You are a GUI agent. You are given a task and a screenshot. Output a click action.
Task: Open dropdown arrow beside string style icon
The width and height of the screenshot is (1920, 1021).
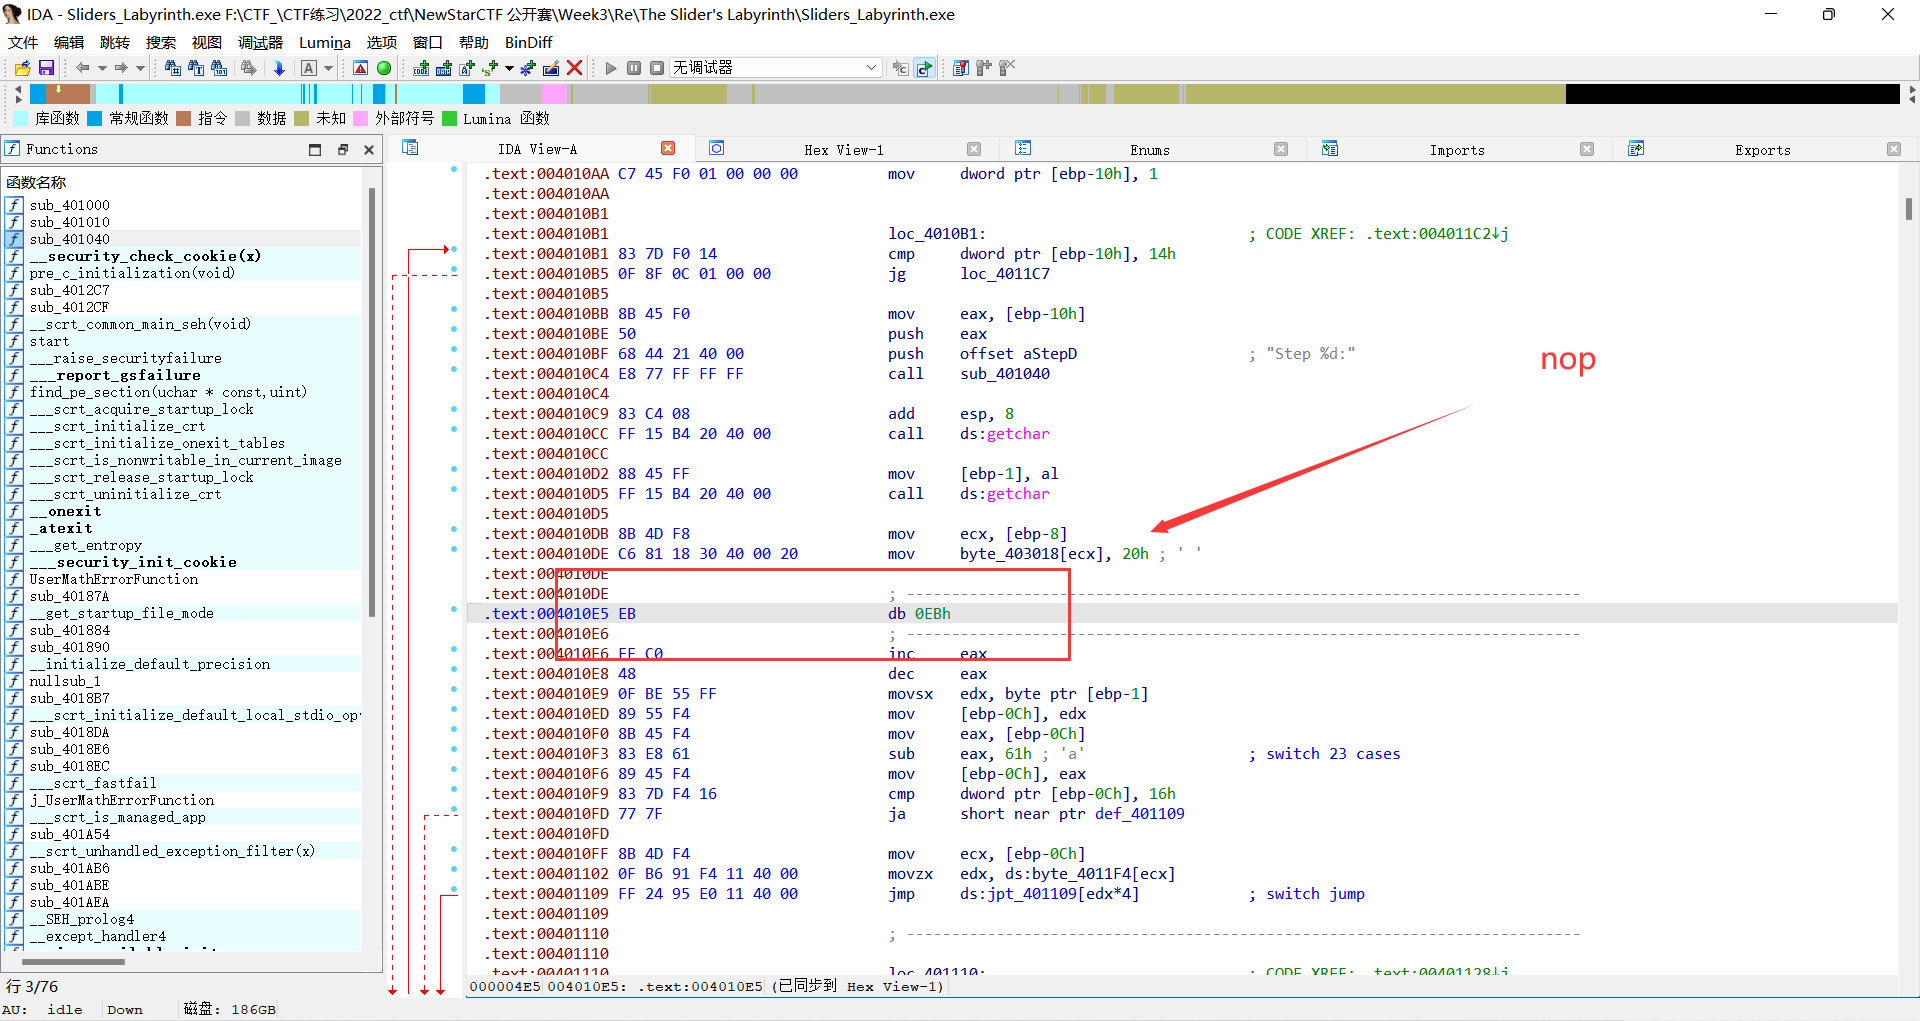coord(509,68)
